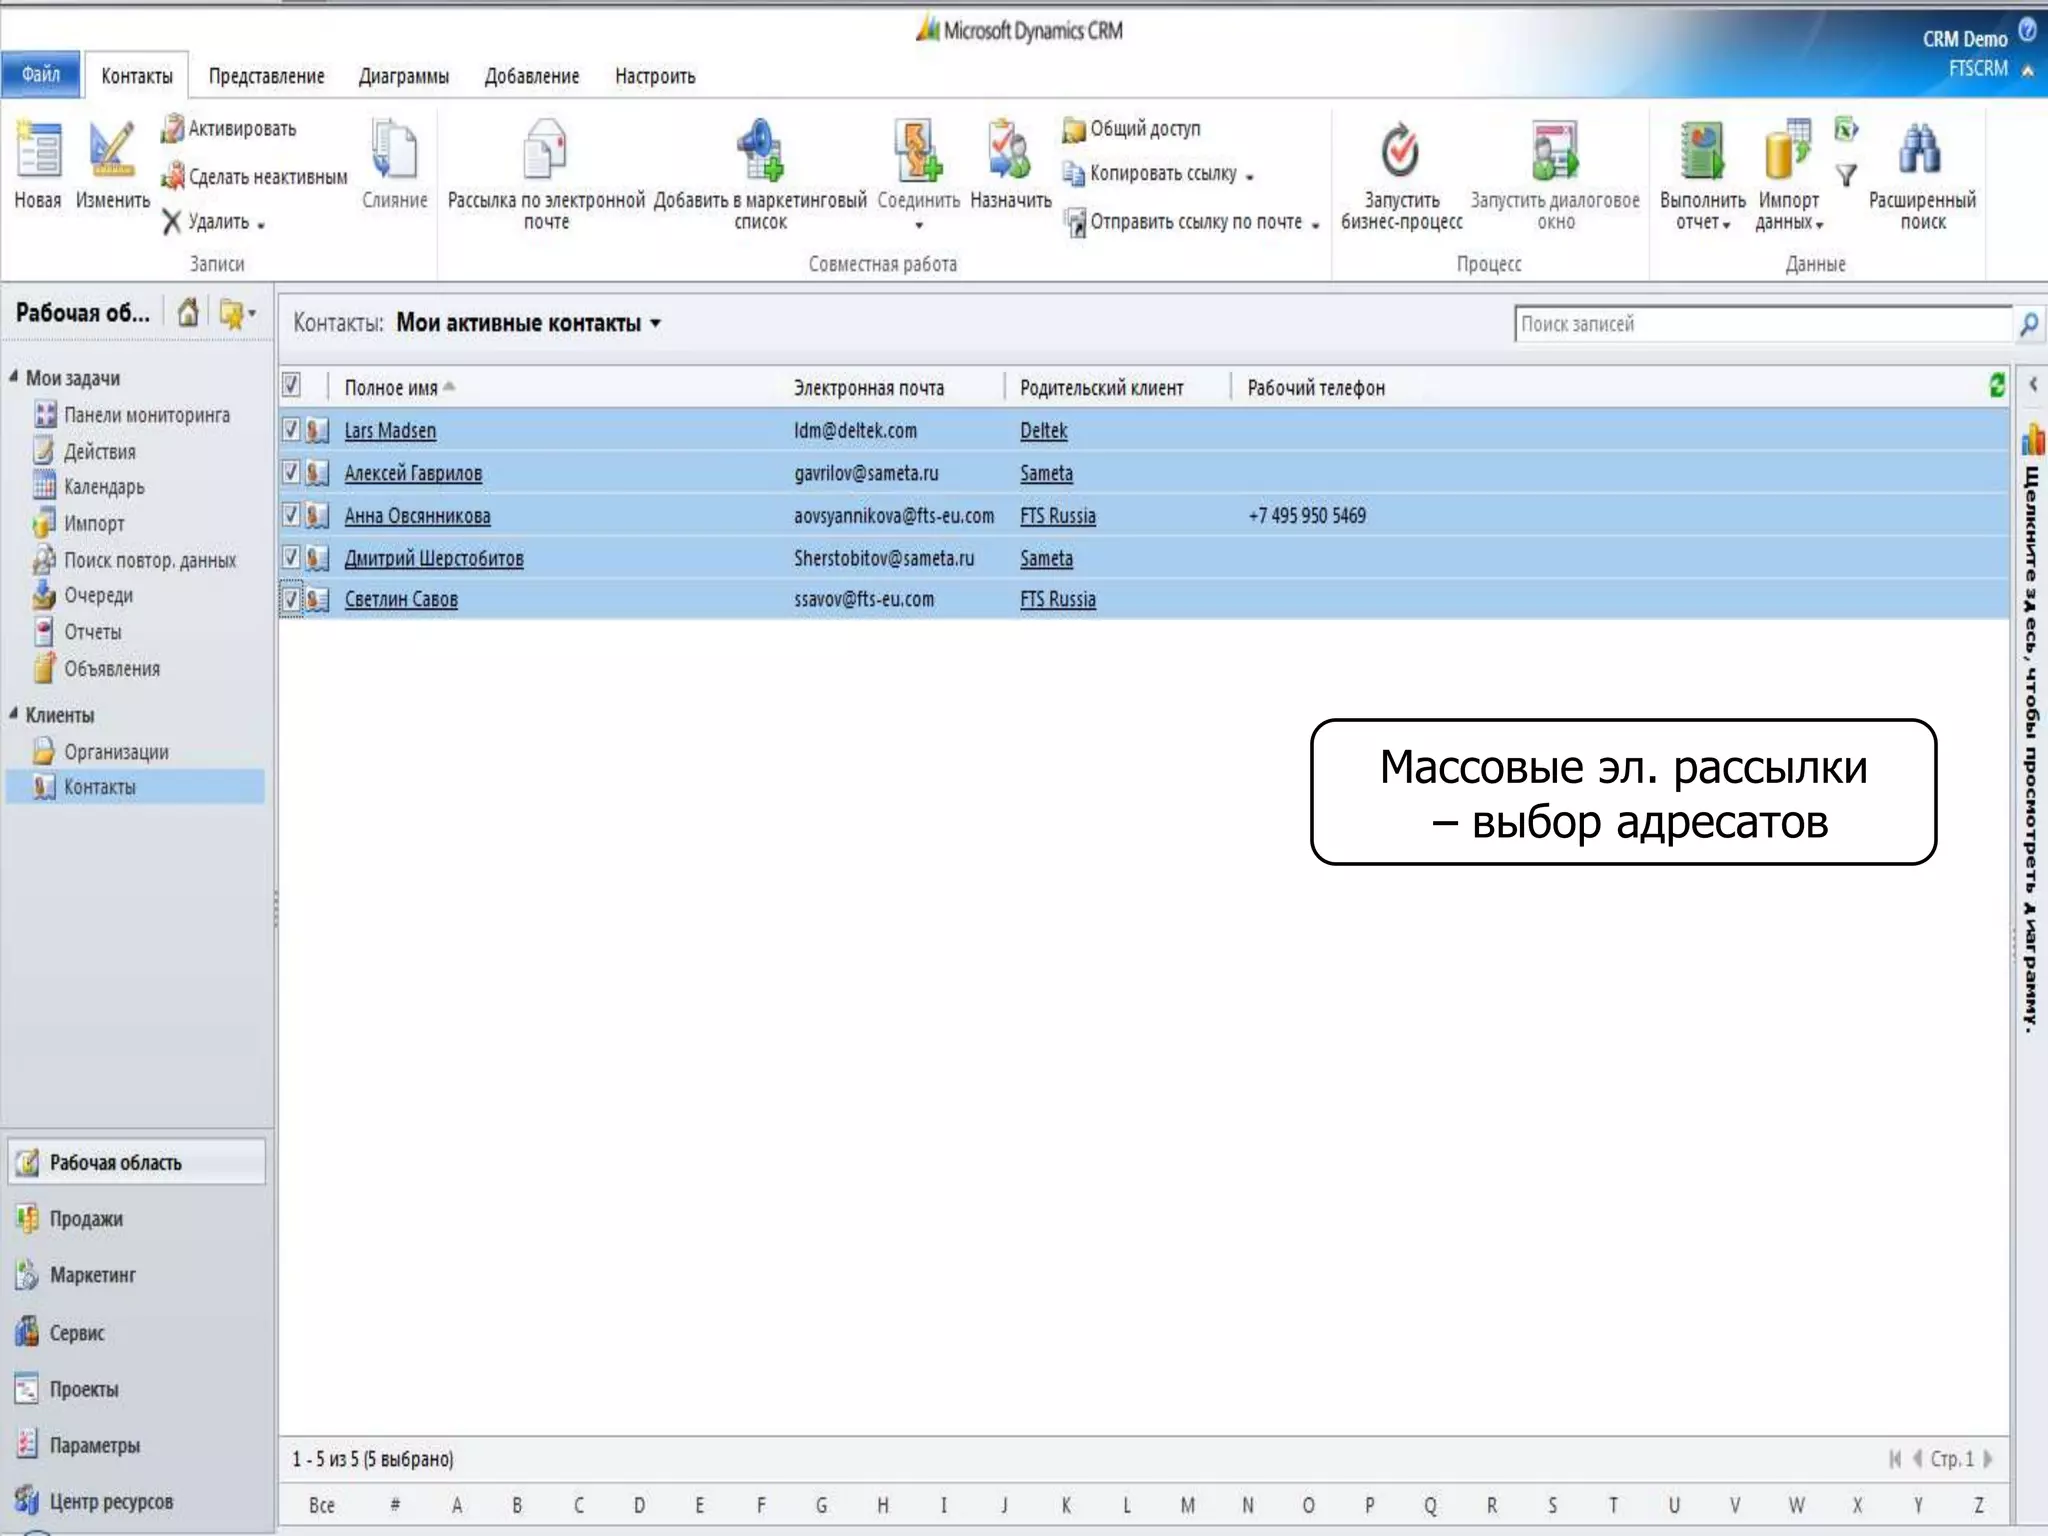Click the Advanced Find binoculars icon
The image size is (2048, 1536).
[x=1920, y=152]
